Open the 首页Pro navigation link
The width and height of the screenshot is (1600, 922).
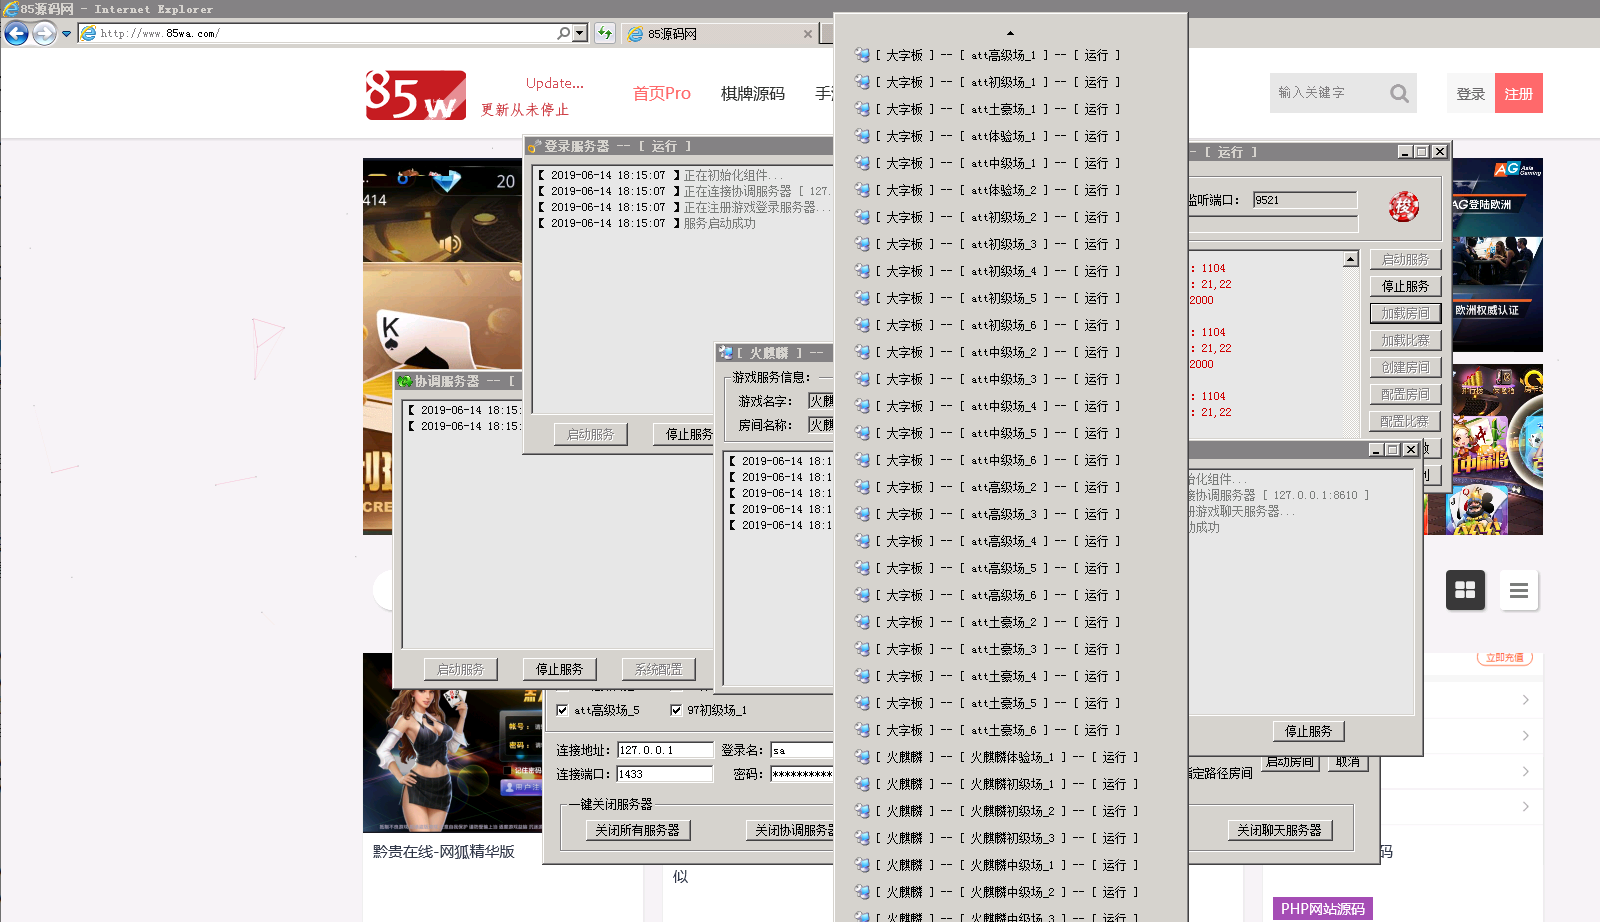click(661, 93)
